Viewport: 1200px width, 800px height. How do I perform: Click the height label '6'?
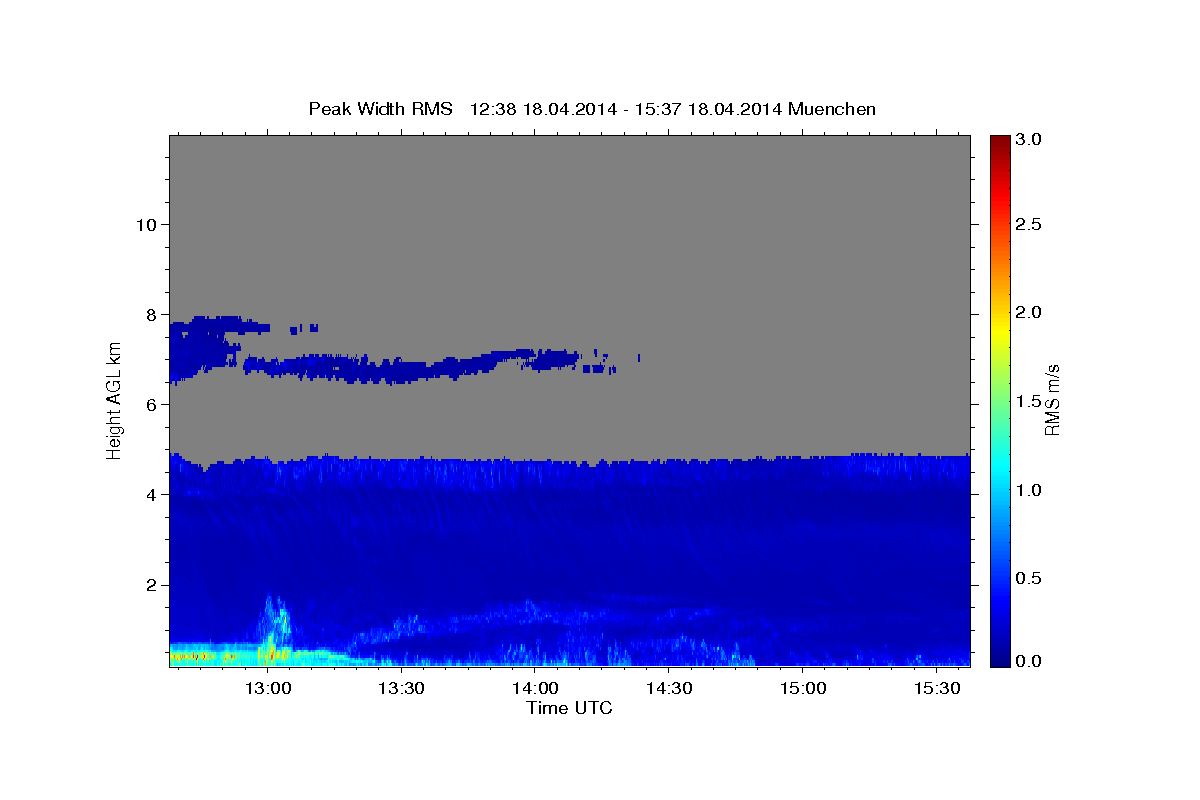point(149,404)
